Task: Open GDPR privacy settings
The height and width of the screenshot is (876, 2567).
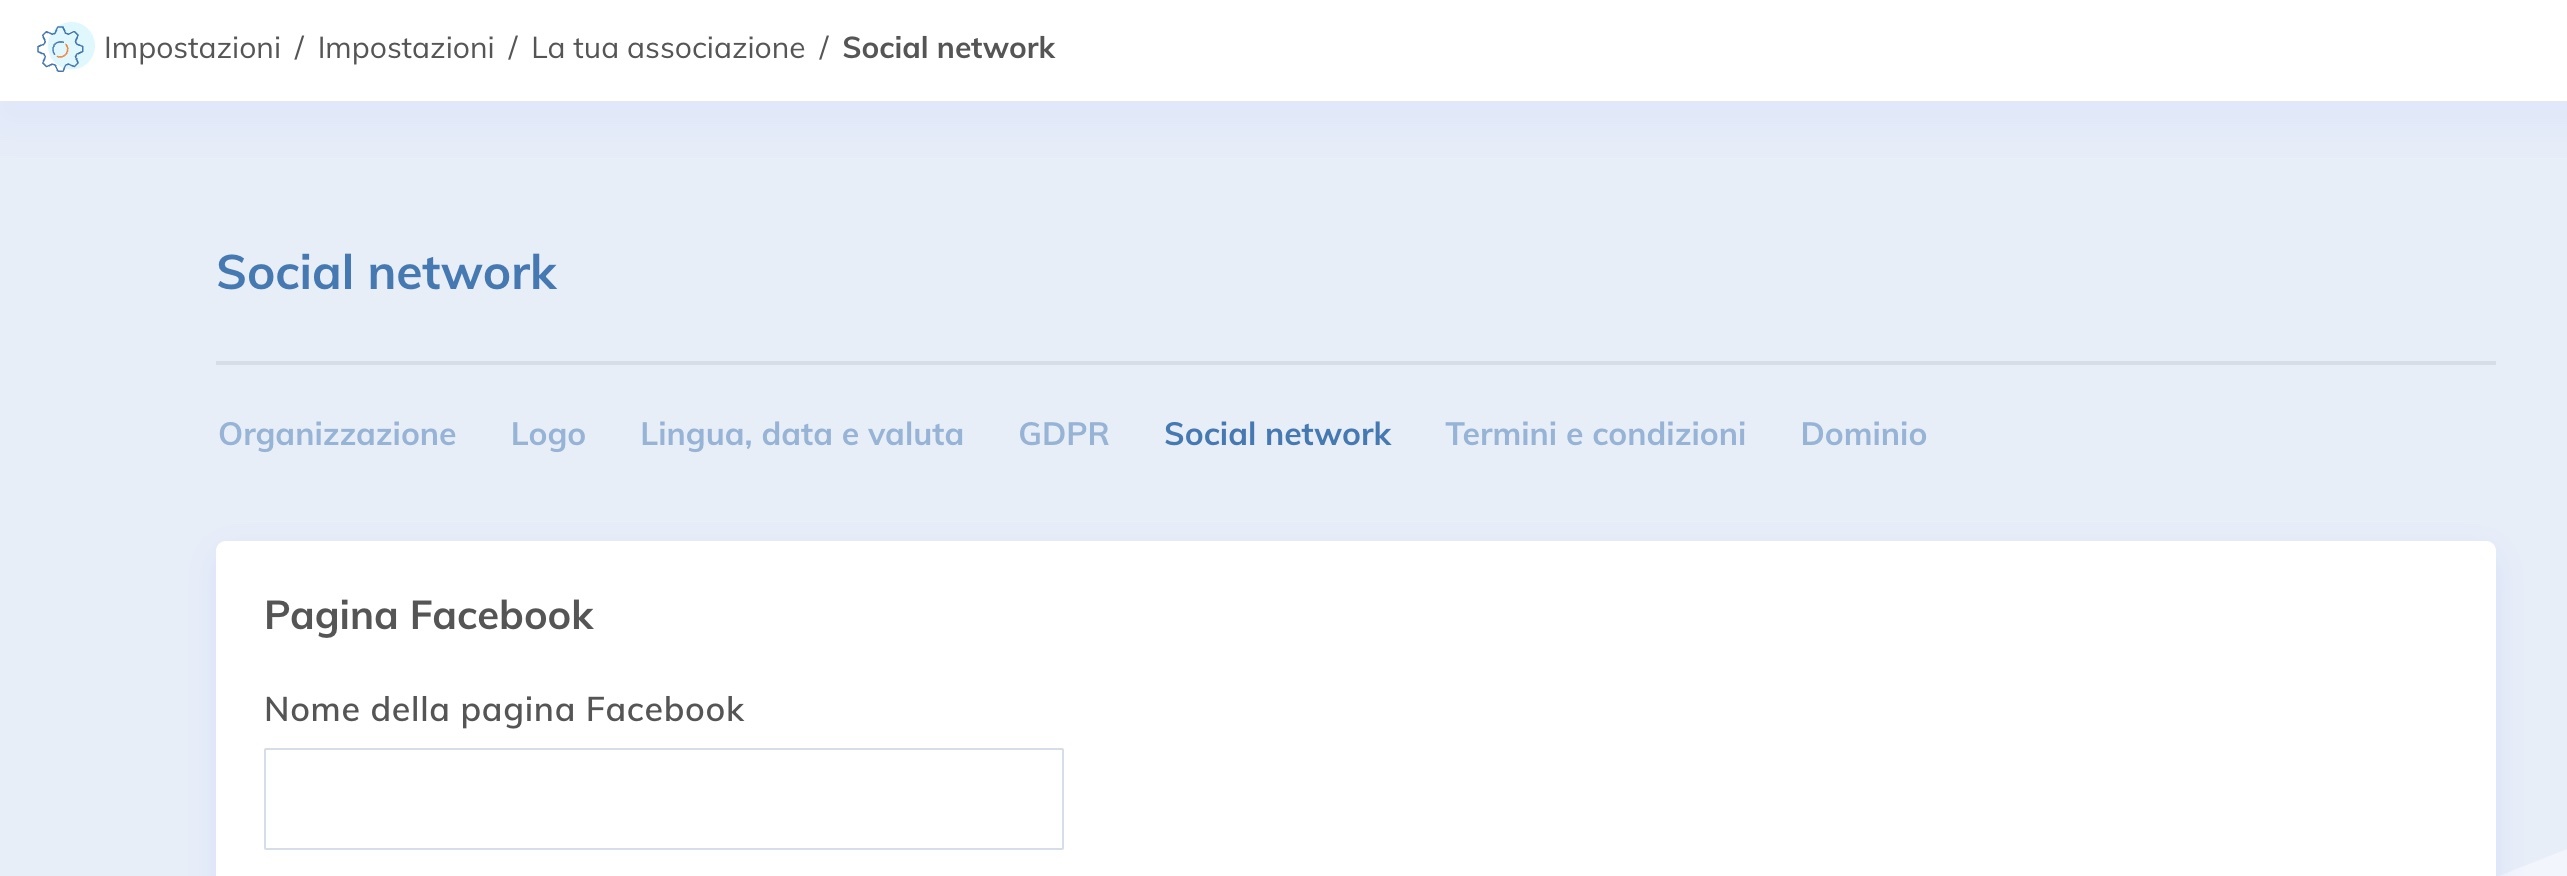Action: click(1063, 434)
